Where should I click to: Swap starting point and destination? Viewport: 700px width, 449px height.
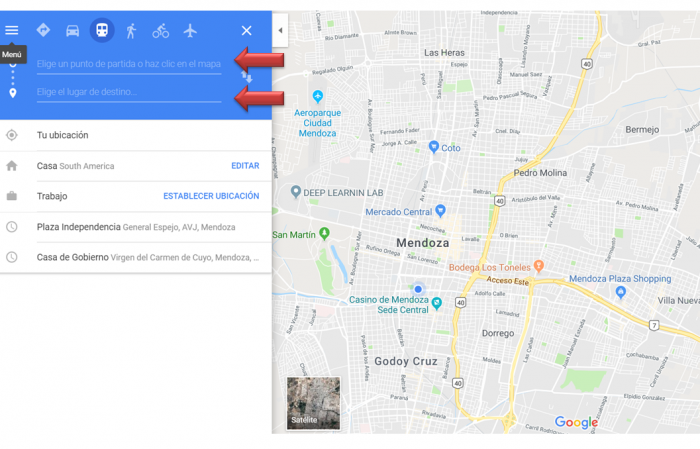247,77
